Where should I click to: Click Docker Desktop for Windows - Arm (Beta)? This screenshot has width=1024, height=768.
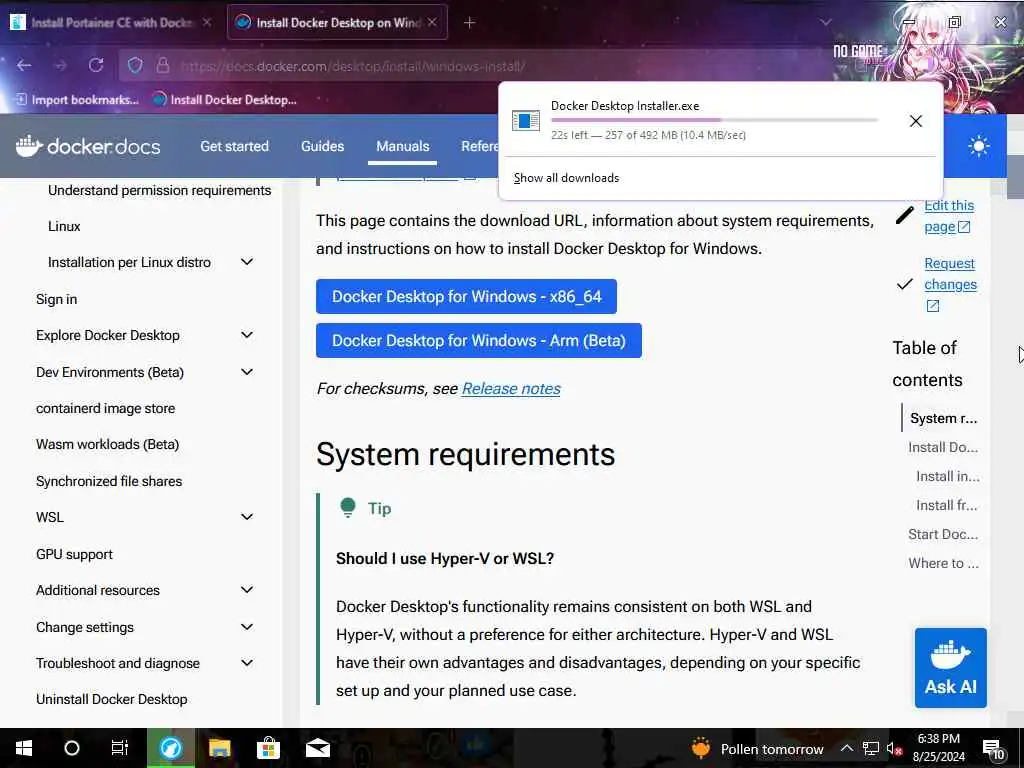click(x=479, y=340)
